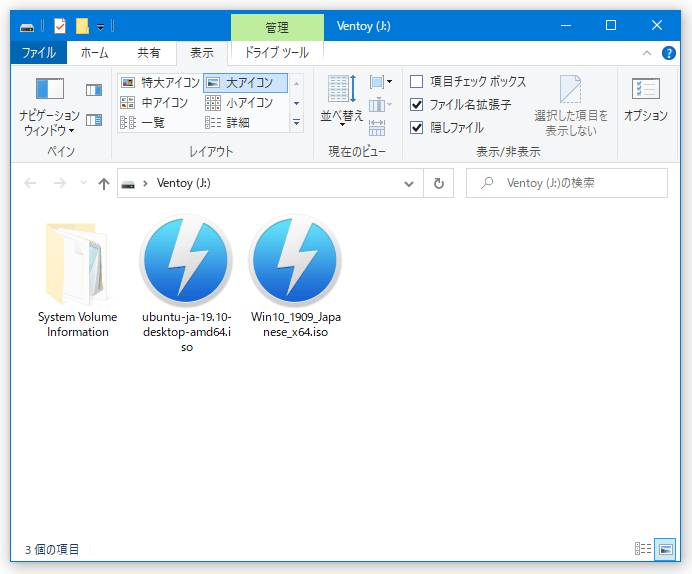Toggle the Preview pane icon
This screenshot has width=692, height=574.
coord(94,90)
